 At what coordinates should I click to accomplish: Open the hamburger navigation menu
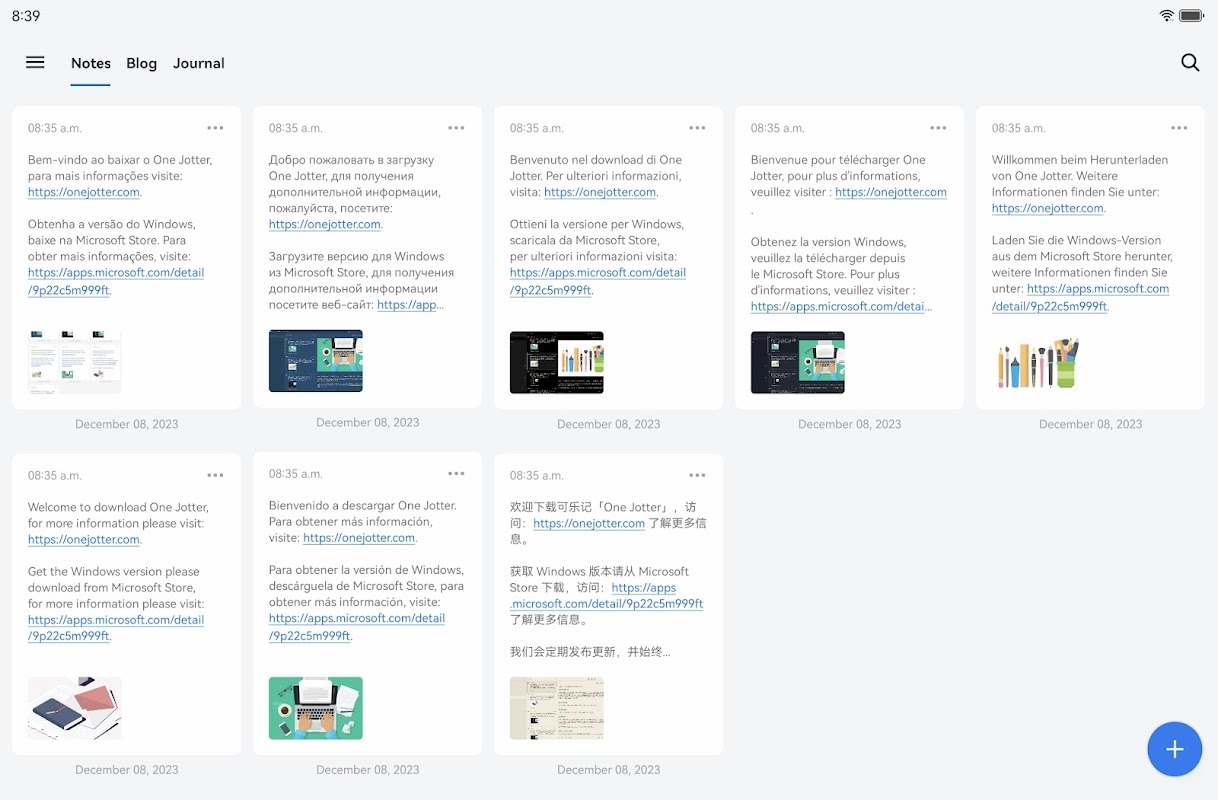(35, 62)
